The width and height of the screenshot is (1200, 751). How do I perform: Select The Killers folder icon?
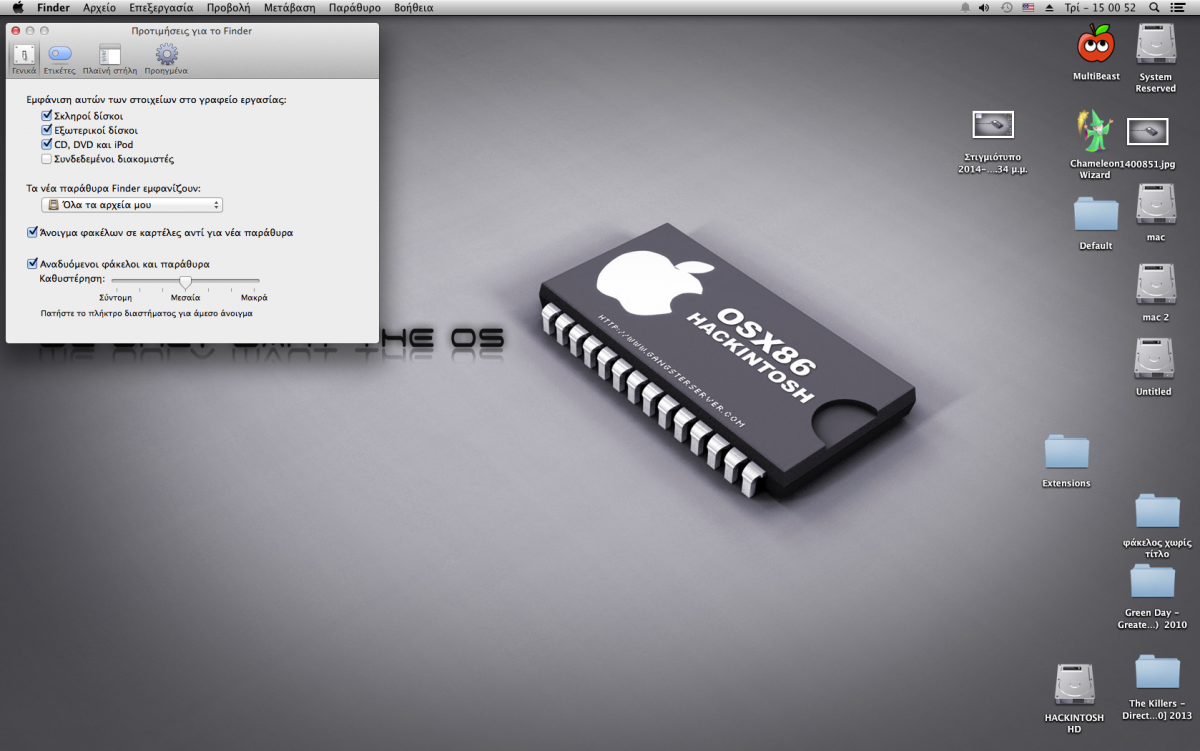click(x=1158, y=672)
